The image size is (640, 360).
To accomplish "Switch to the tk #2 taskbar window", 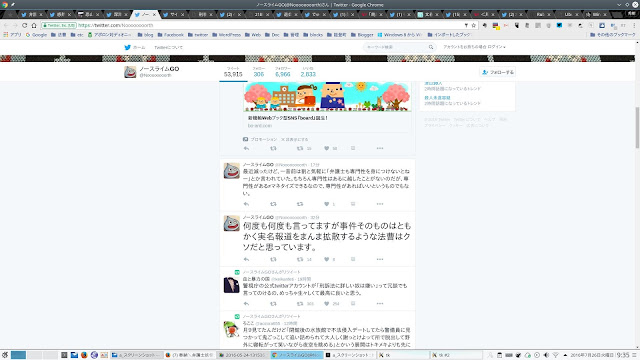I will (456, 355).
